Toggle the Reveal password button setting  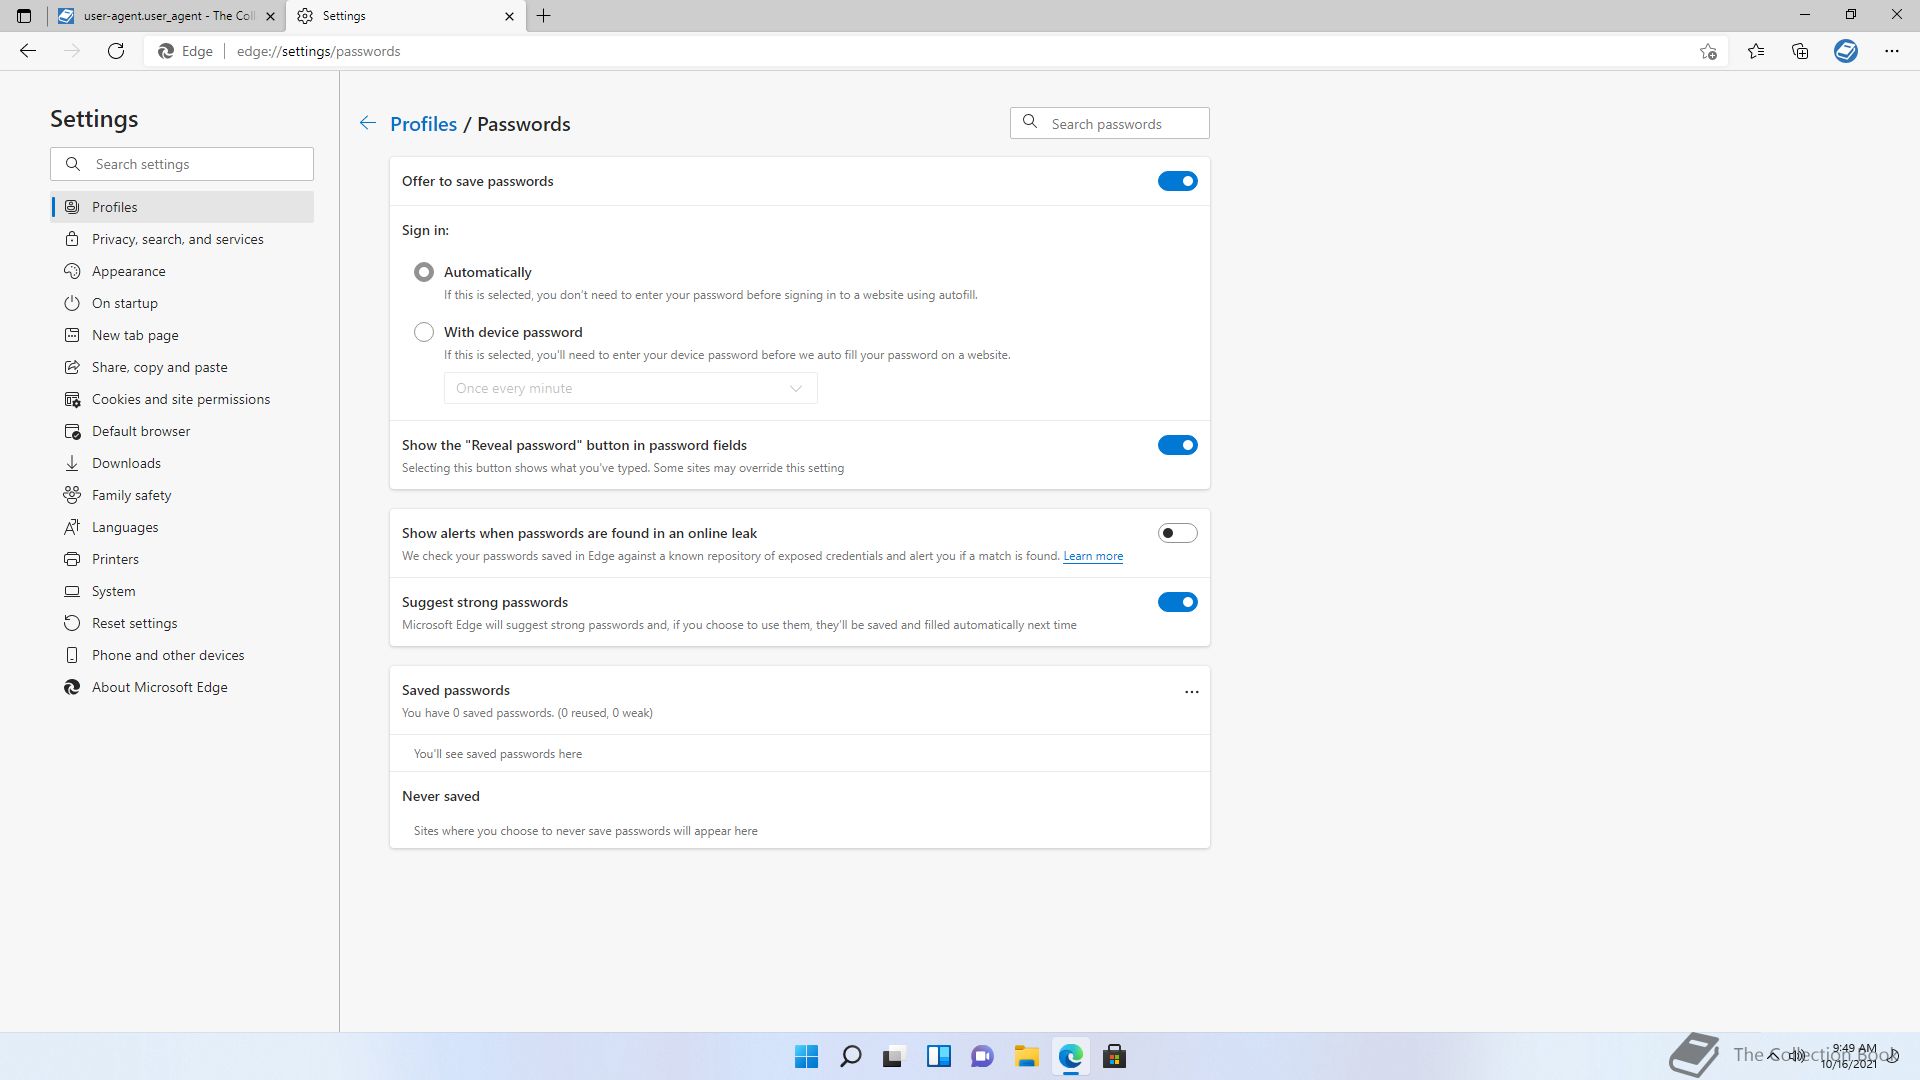1177,445
